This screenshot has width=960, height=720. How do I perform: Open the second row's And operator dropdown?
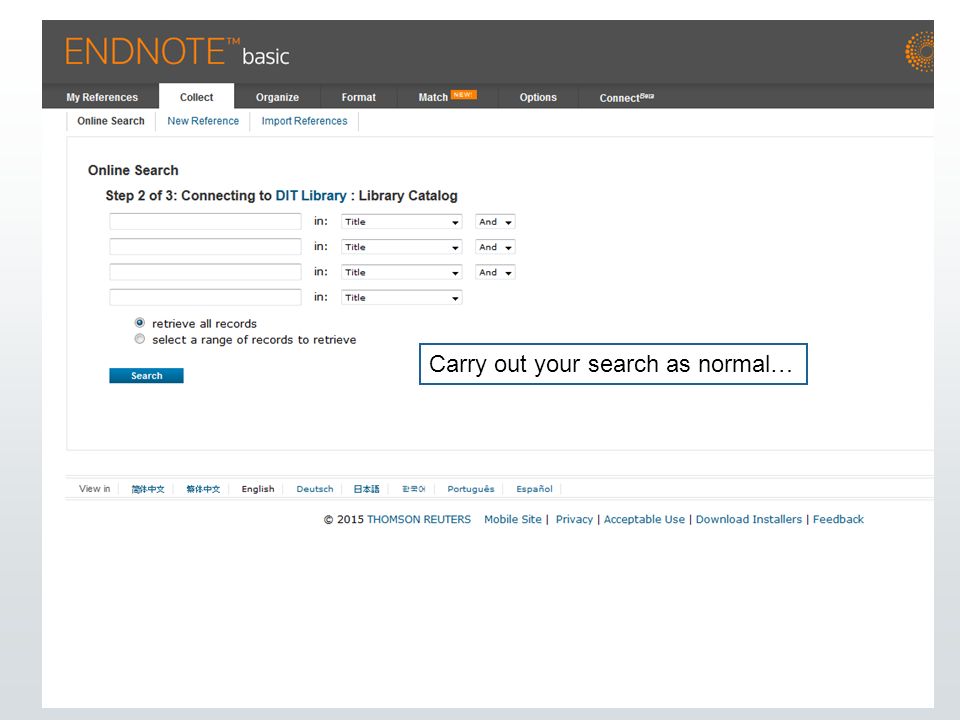click(495, 247)
